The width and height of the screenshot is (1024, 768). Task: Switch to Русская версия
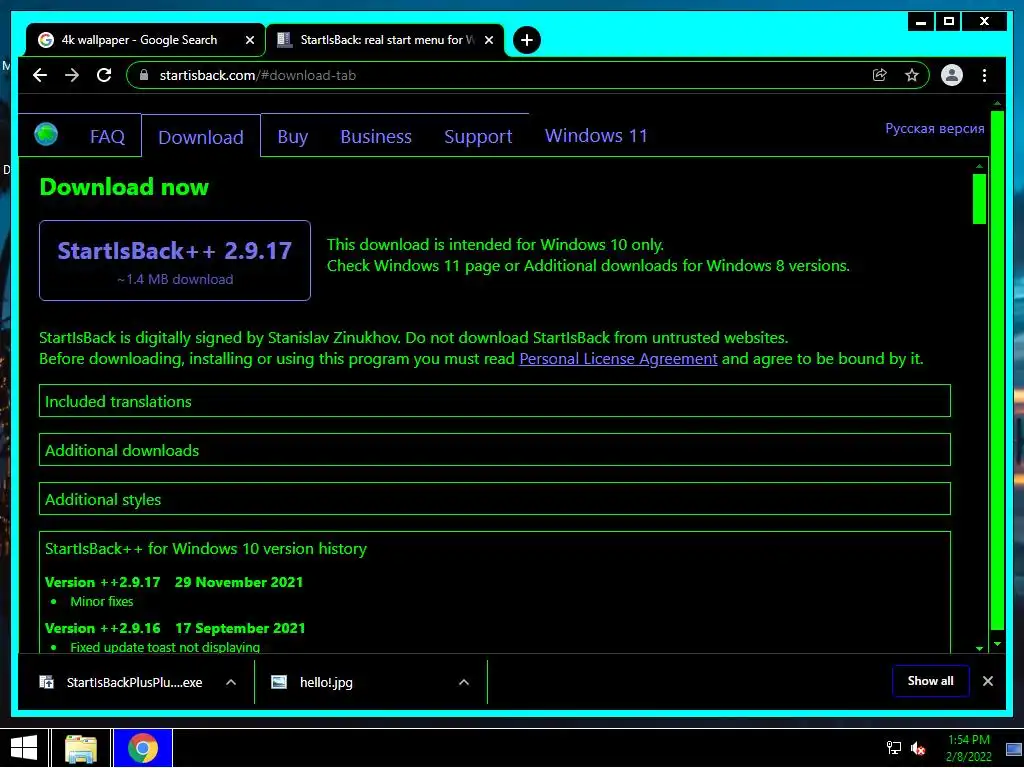point(935,128)
